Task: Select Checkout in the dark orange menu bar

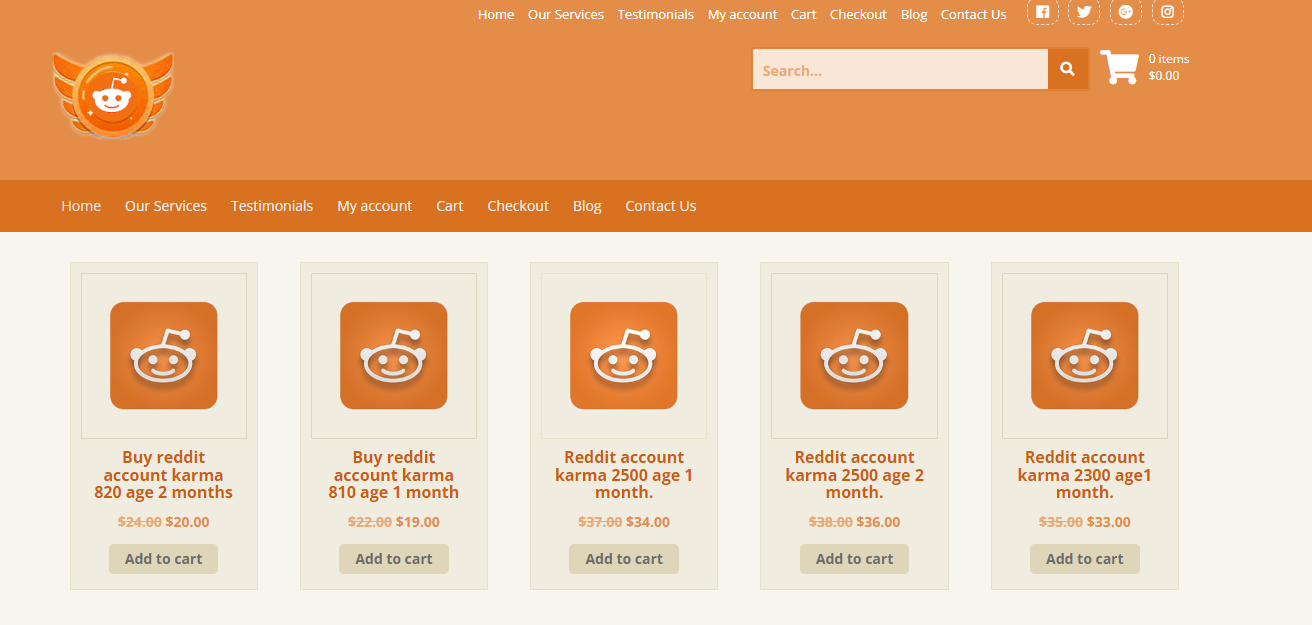Action: coord(518,206)
